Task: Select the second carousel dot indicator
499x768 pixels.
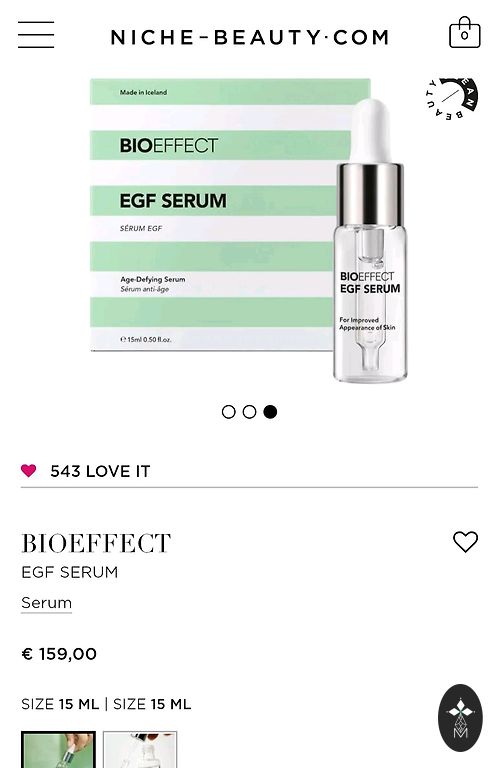Action: point(249,412)
